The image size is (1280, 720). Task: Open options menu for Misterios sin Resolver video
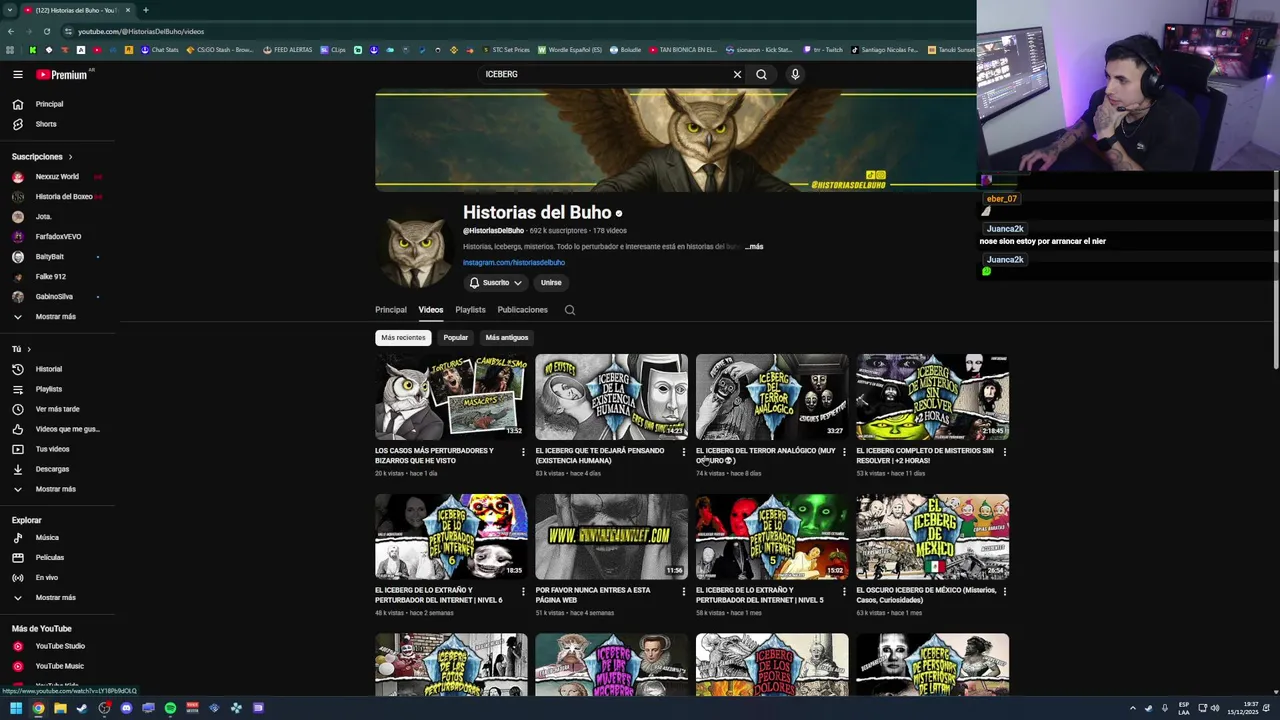1004,452
